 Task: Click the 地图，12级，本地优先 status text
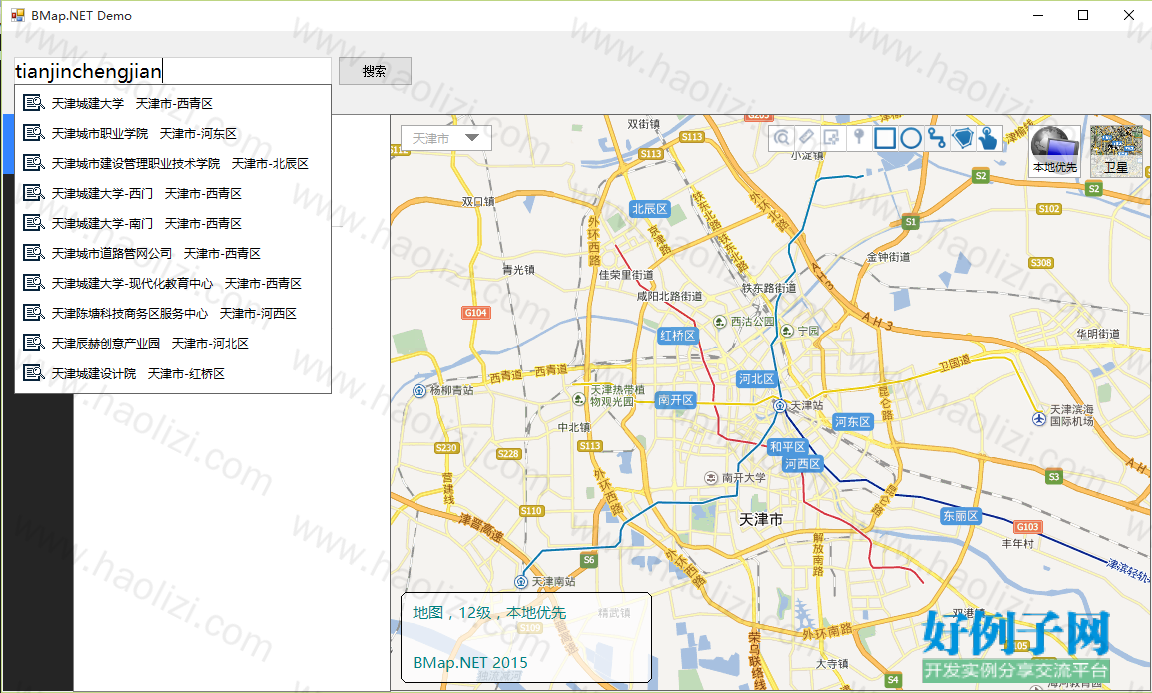(x=489, y=613)
